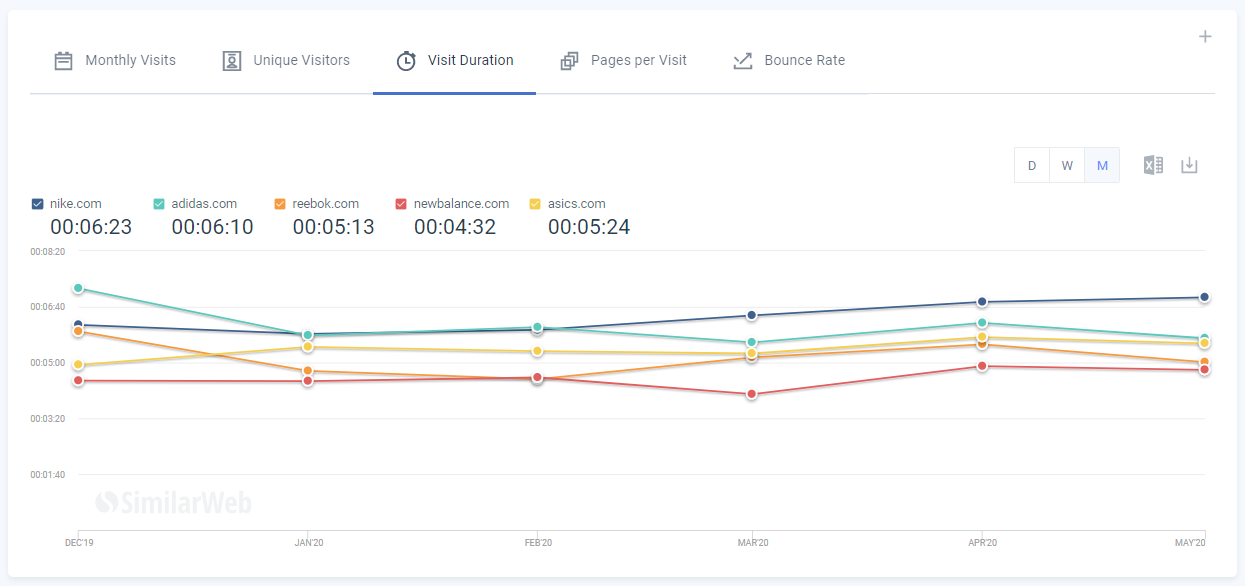Select the MAR'20 x-axis label
The height and width of the screenshot is (586, 1245).
[752, 543]
